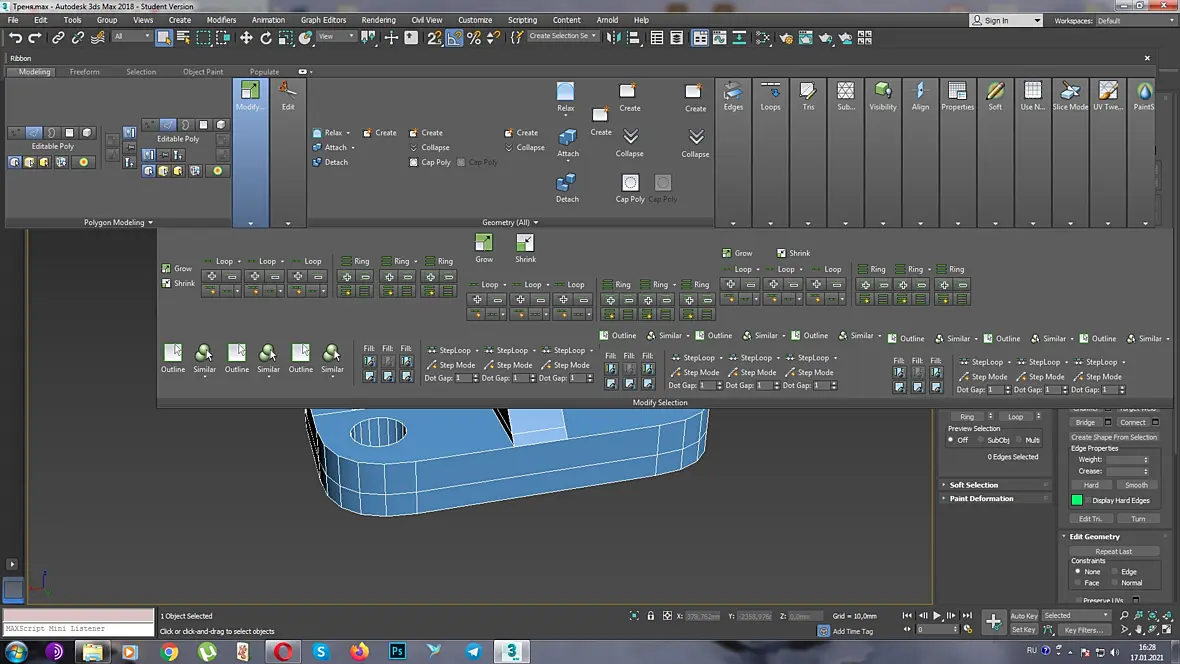Expand the Geometry (All) panel dropdown

coord(510,222)
